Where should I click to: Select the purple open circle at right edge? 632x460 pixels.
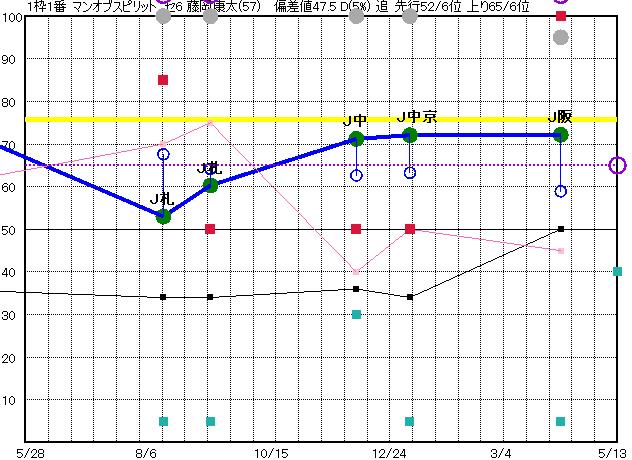[618, 165]
